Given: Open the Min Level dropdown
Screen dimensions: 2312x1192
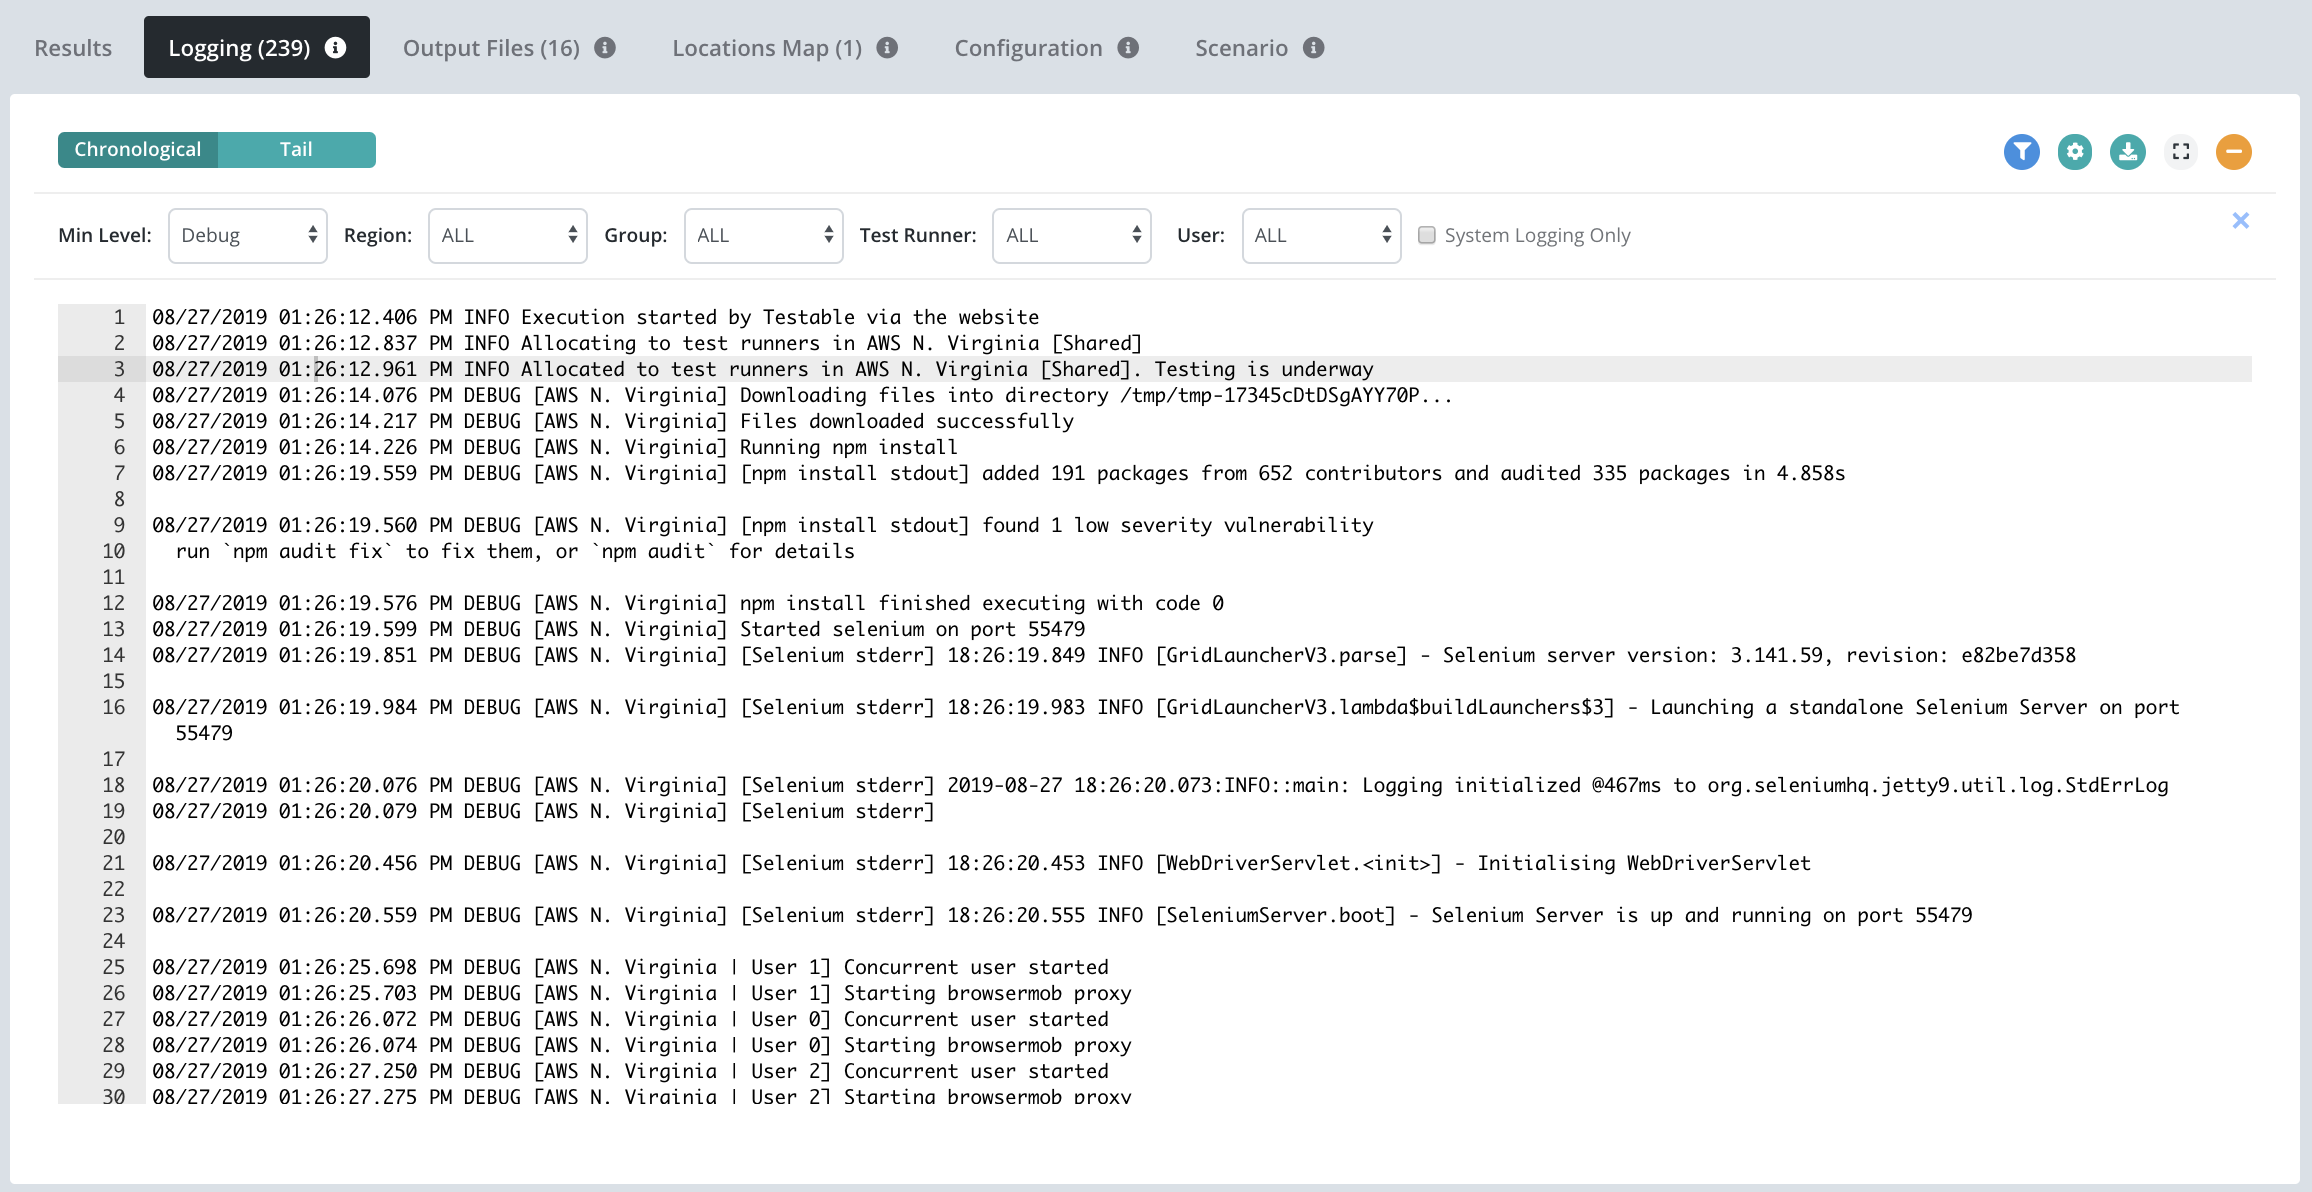Looking at the screenshot, I should (247, 236).
